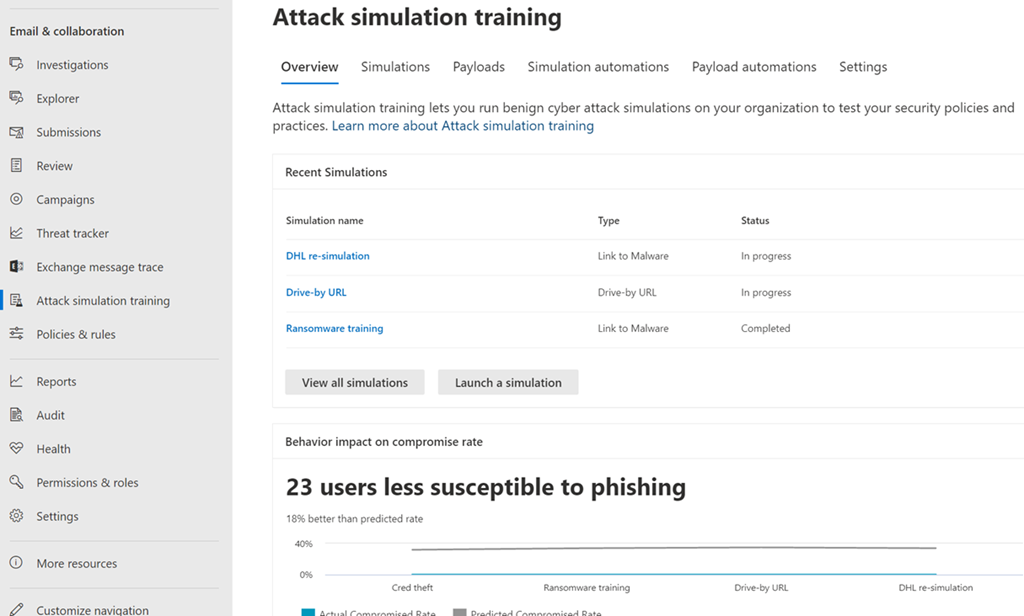The width and height of the screenshot is (1024, 616).
Task: Go to Simulation automations tab
Action: (598, 67)
